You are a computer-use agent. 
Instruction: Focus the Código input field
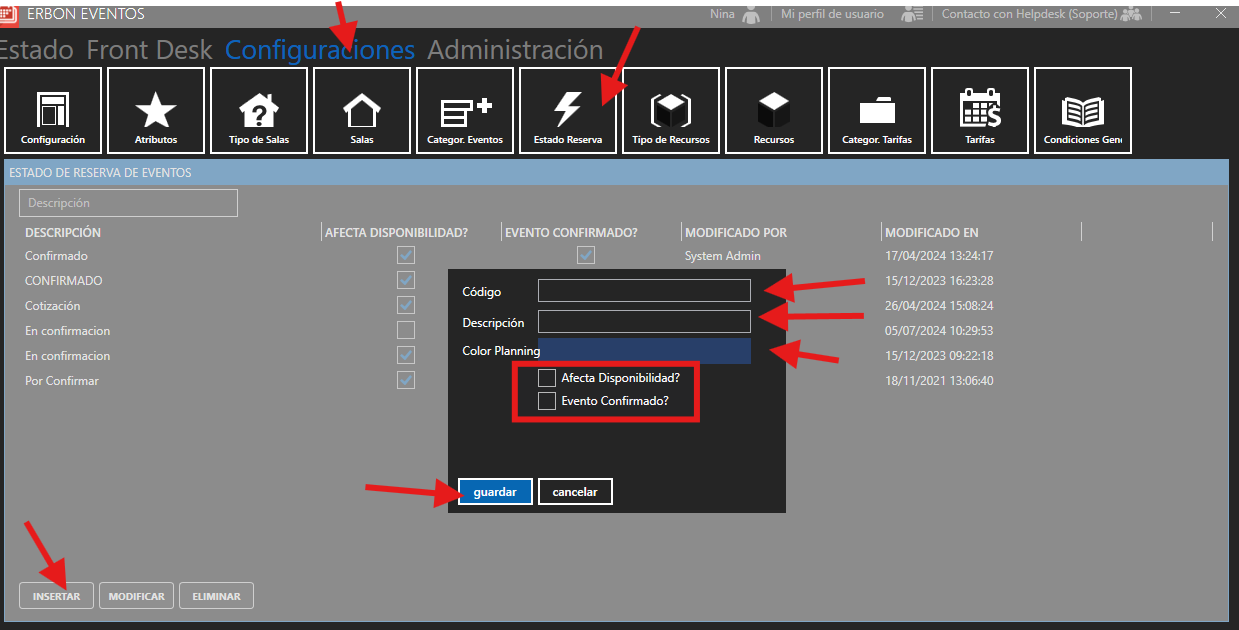[644, 291]
